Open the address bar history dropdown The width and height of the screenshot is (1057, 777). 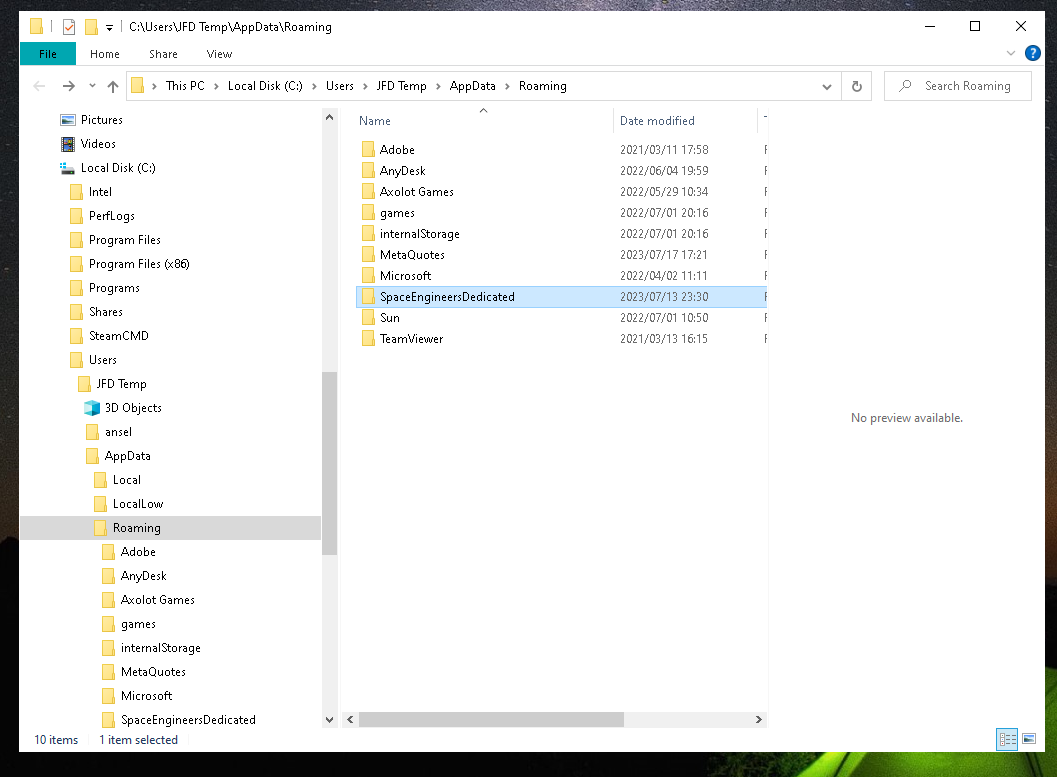tap(827, 86)
